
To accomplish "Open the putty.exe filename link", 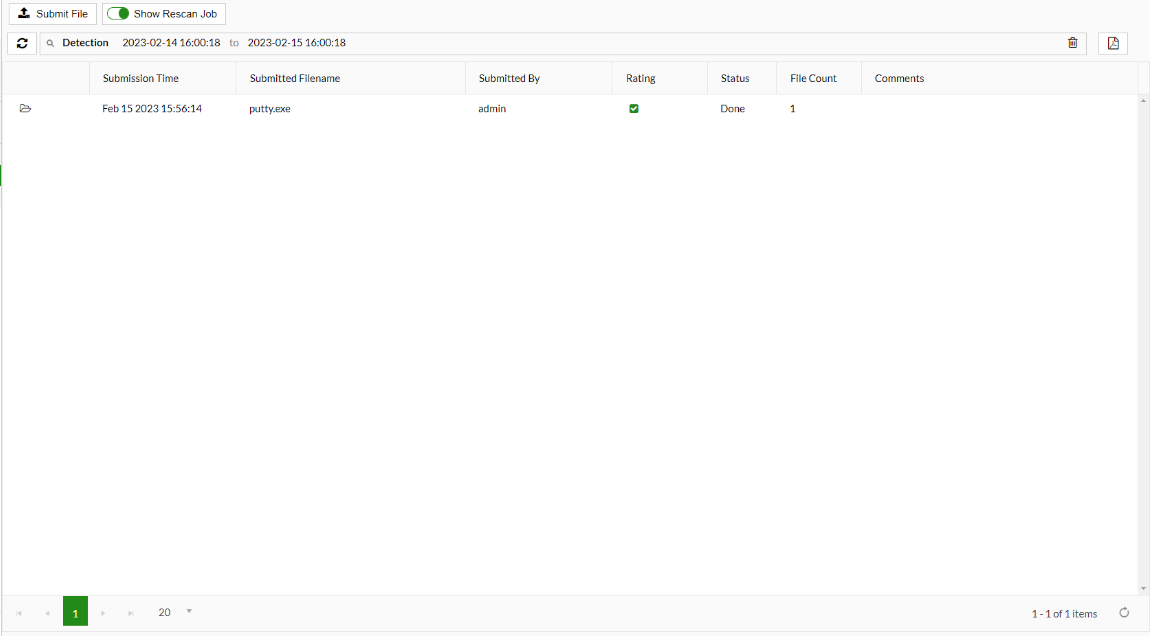I will click(x=269, y=108).
